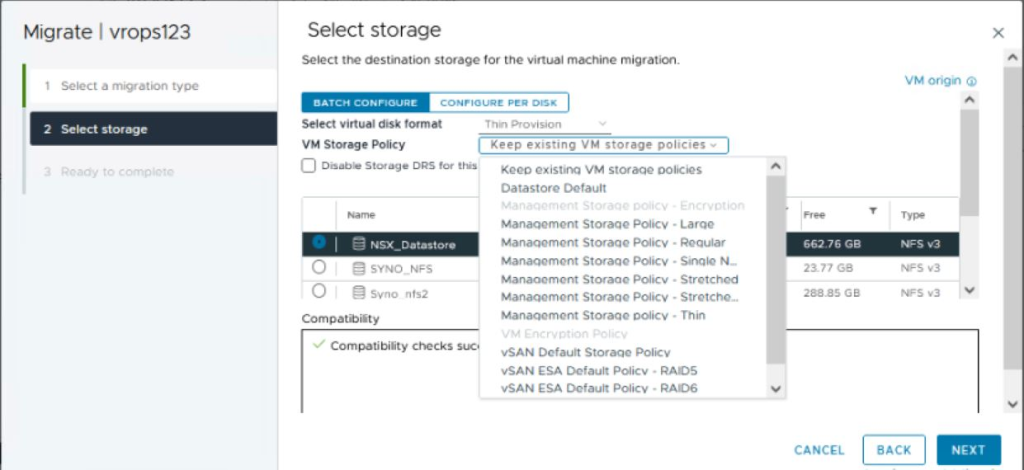Click the policy list scroll-up arrow
Screen dimensions: 1024x470
click(776, 166)
